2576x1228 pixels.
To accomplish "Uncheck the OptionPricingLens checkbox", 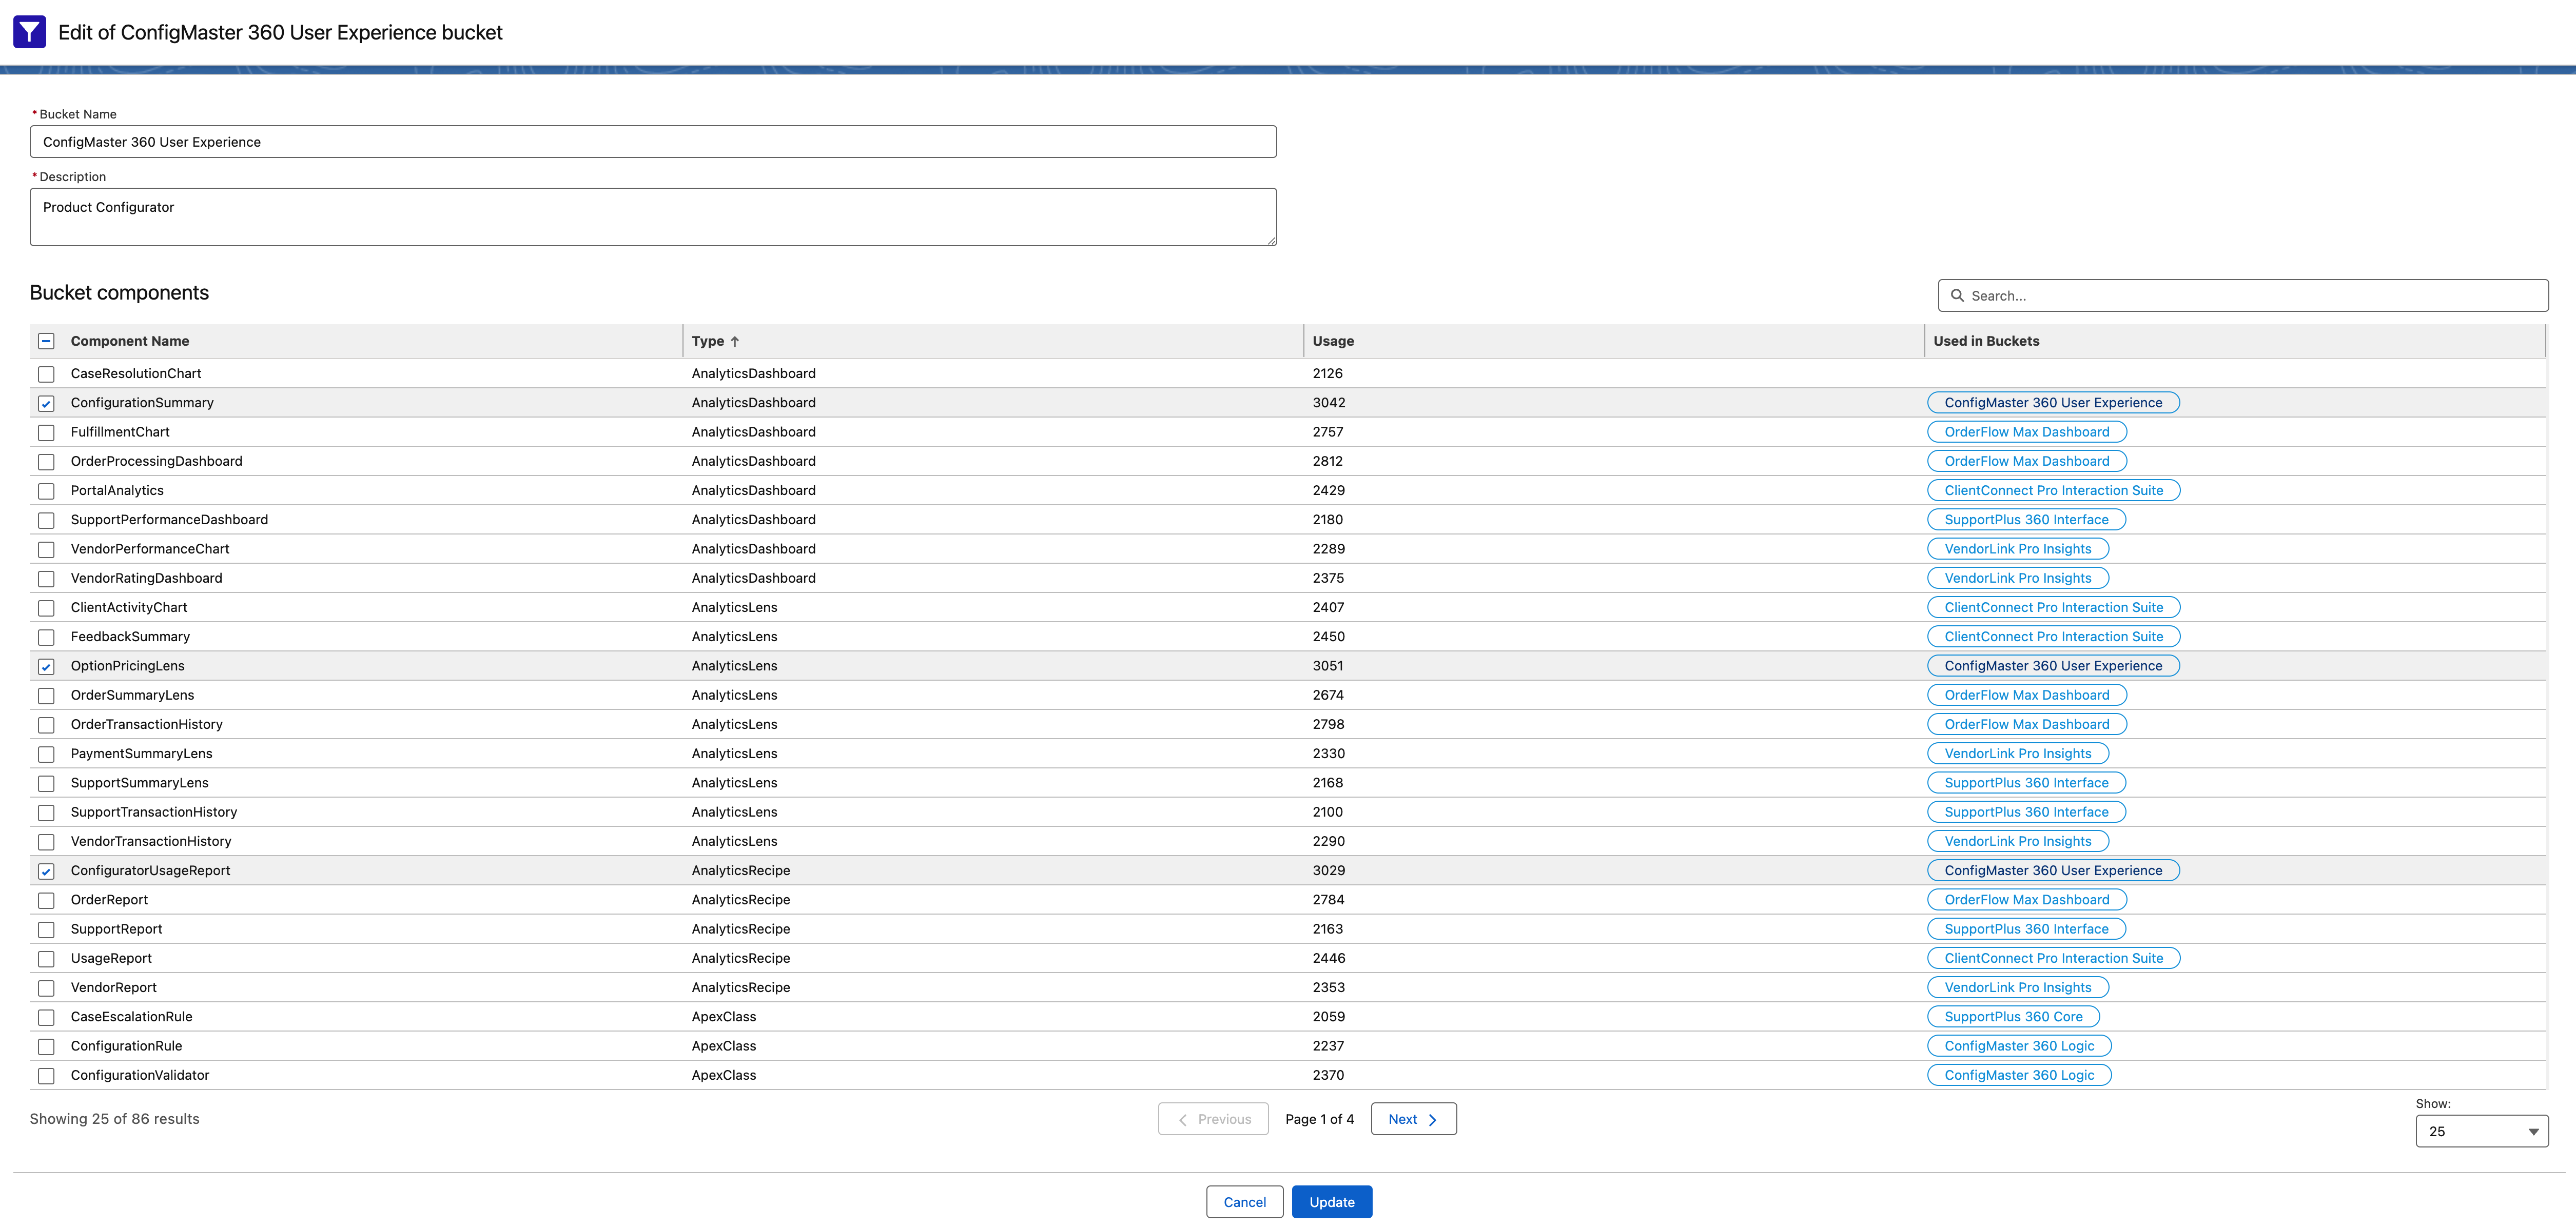I will pos(46,666).
